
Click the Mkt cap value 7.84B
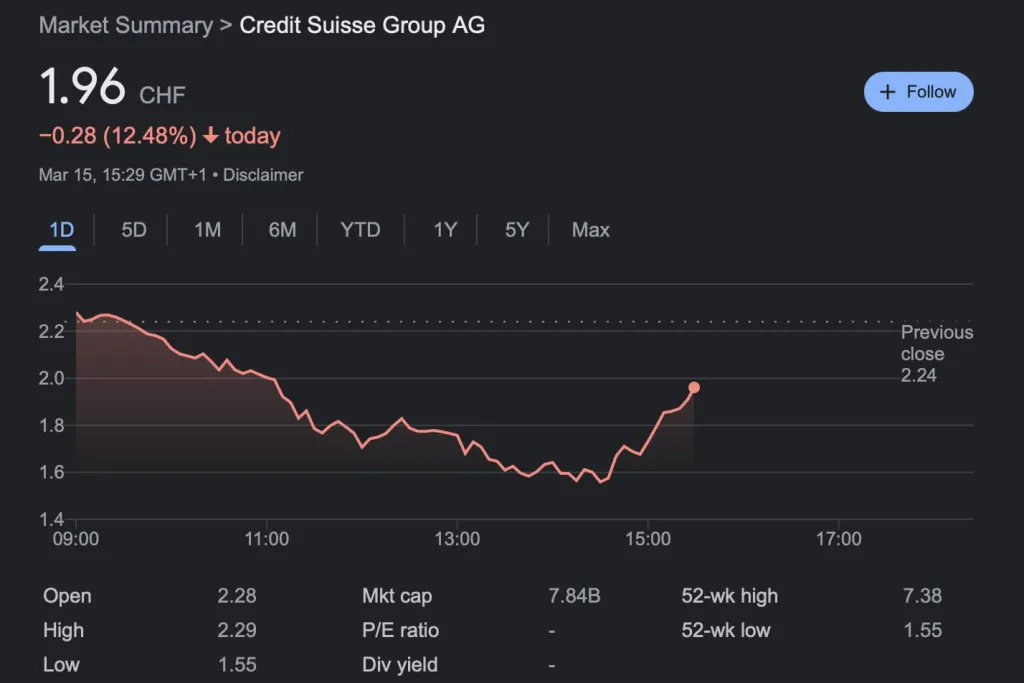point(574,596)
